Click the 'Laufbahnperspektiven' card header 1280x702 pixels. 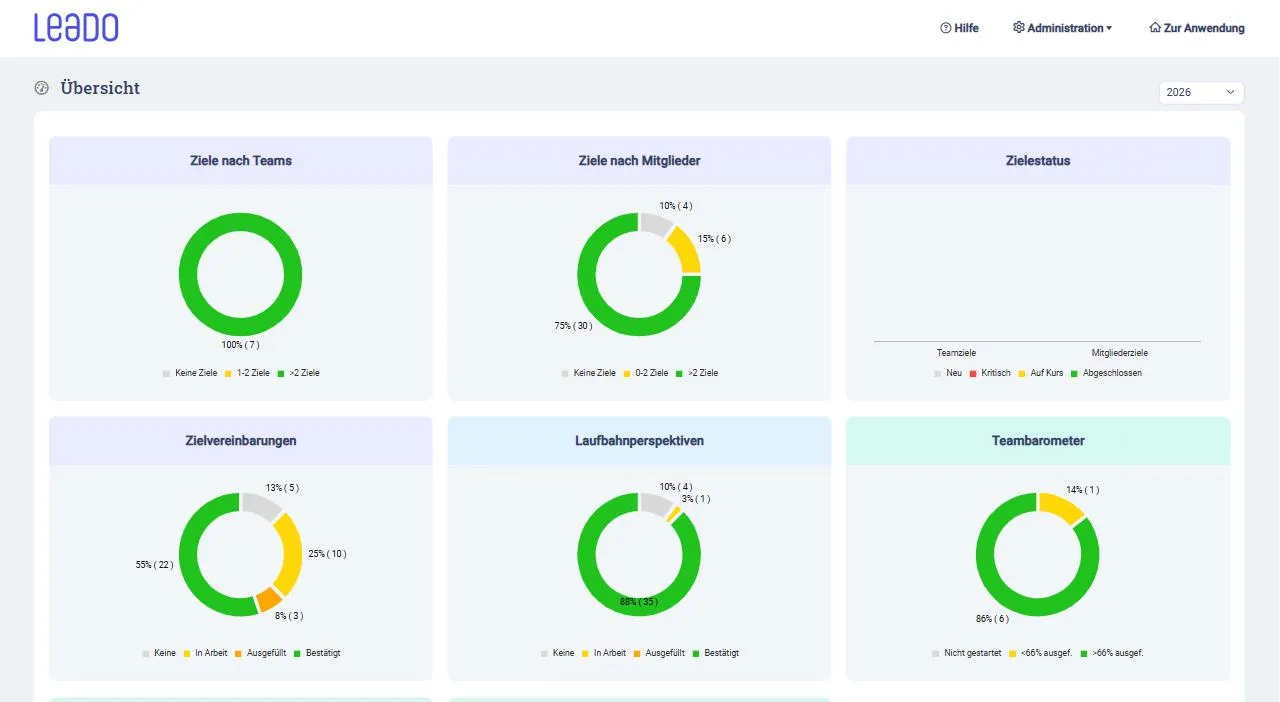coord(639,440)
